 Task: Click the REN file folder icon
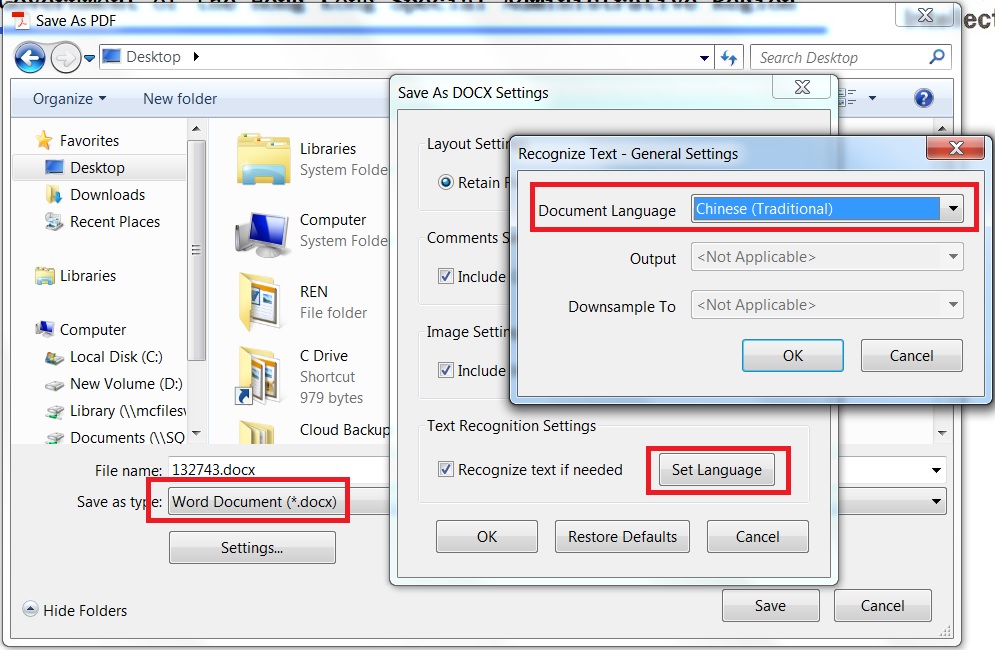(x=260, y=302)
